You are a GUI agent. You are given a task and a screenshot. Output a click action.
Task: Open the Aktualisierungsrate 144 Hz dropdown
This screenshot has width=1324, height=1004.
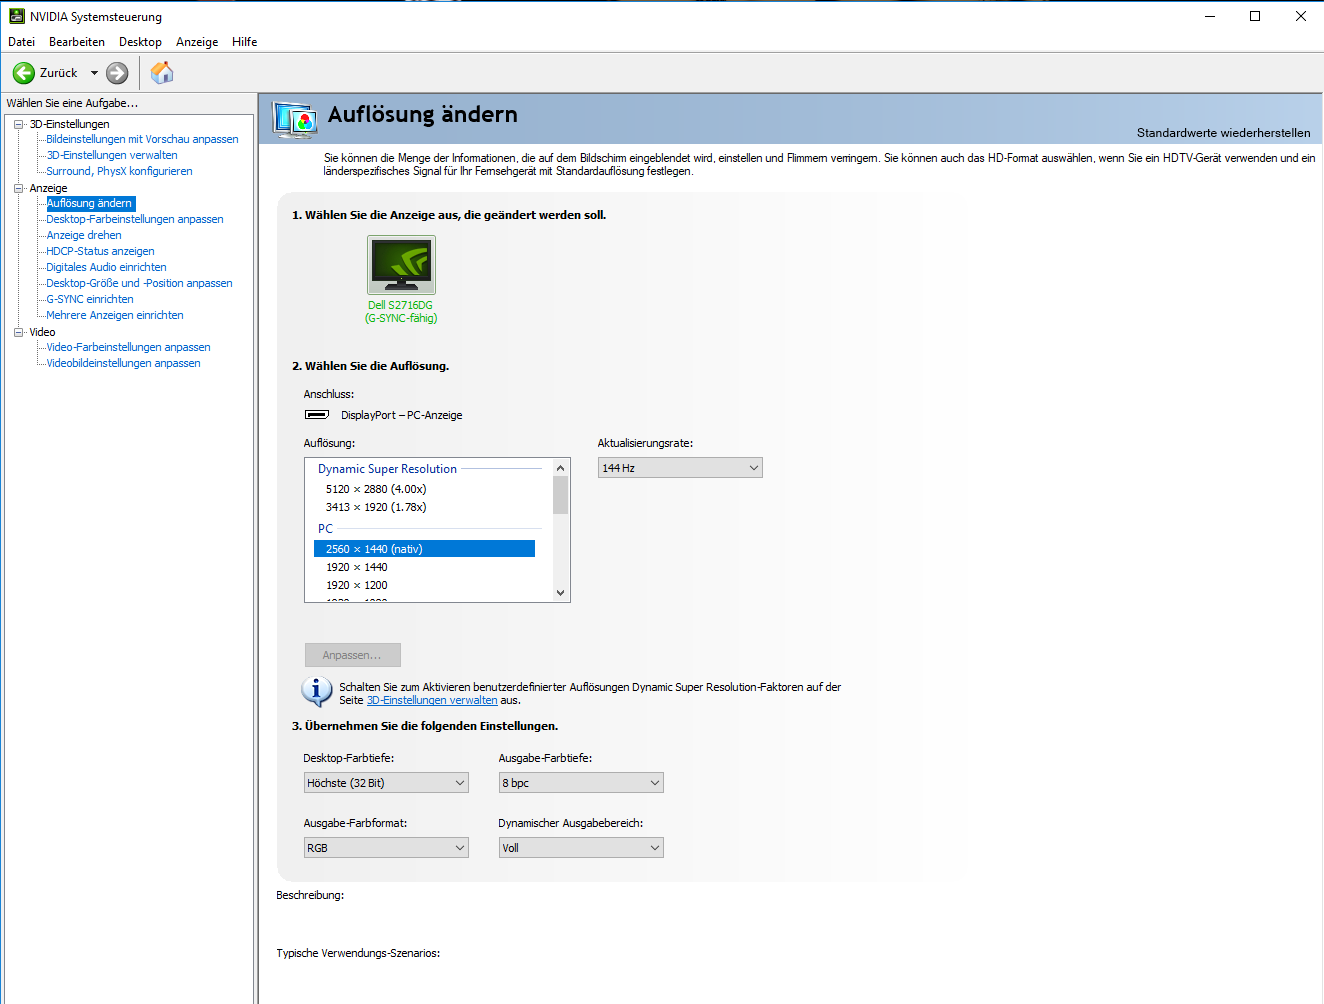tap(680, 468)
